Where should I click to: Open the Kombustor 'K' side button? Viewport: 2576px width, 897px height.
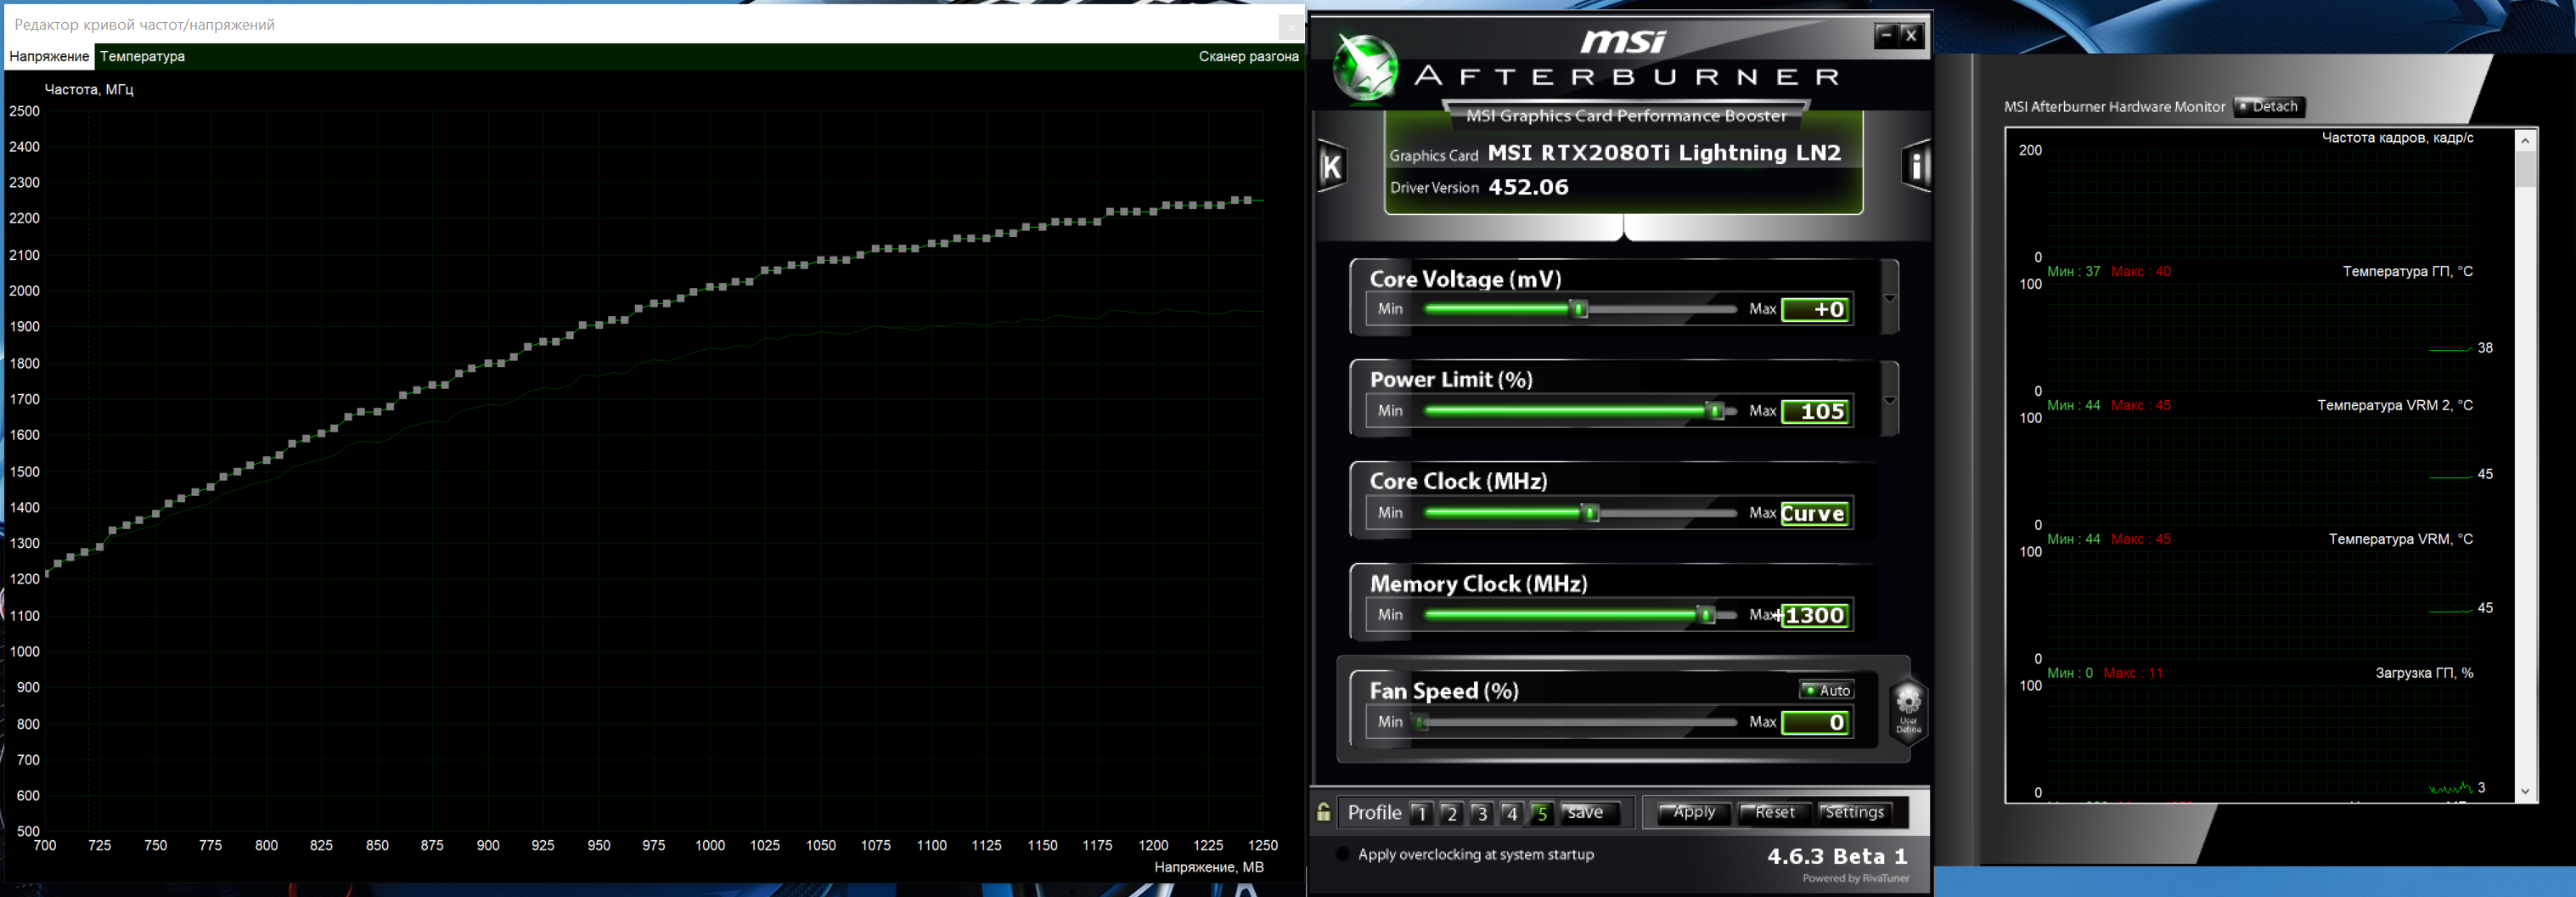tap(1332, 166)
